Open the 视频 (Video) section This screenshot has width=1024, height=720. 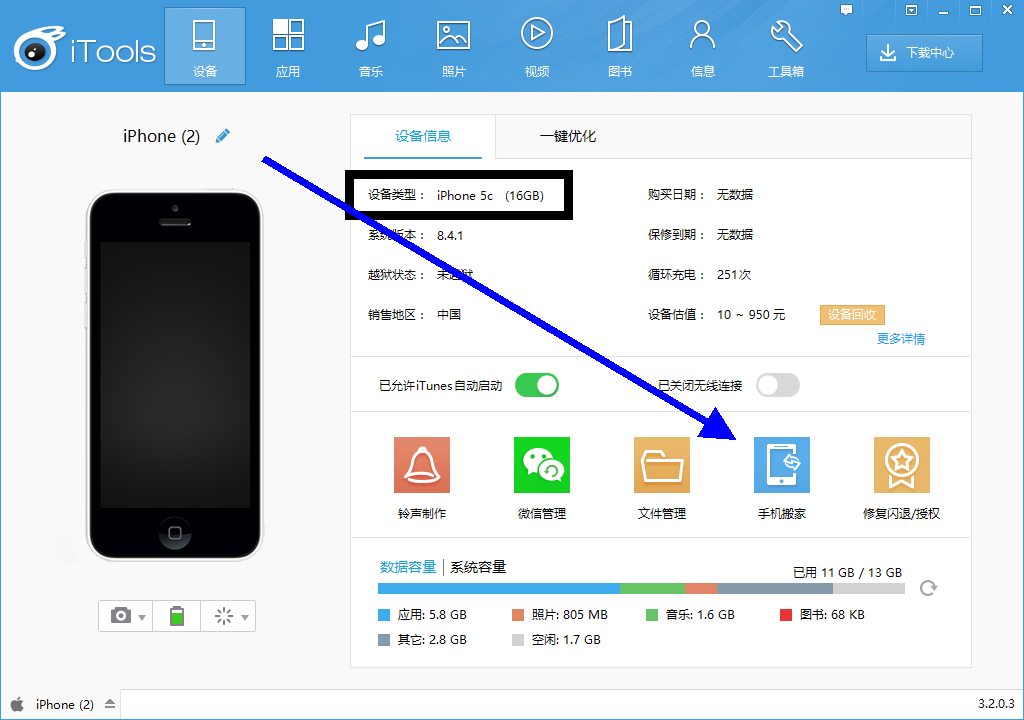pos(537,46)
